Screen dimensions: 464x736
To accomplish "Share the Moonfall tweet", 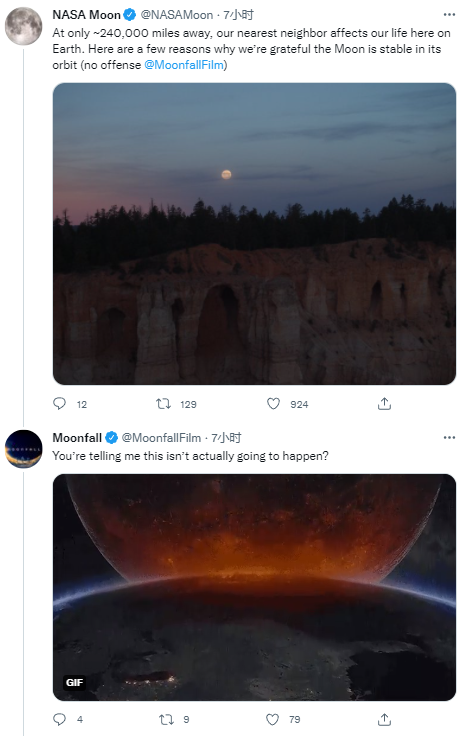I will point(384,719).
